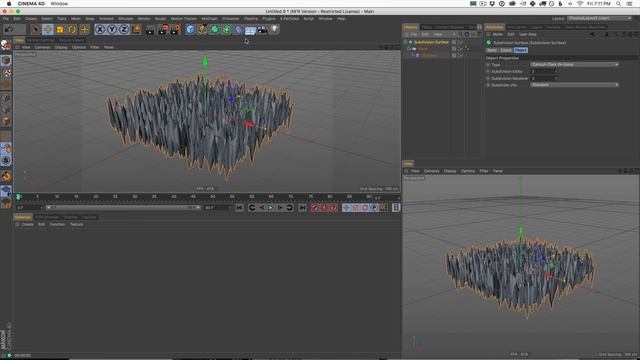Click Render to Picture Viewer icon
Viewport: 640px width, 360px height.
(x=163, y=29)
